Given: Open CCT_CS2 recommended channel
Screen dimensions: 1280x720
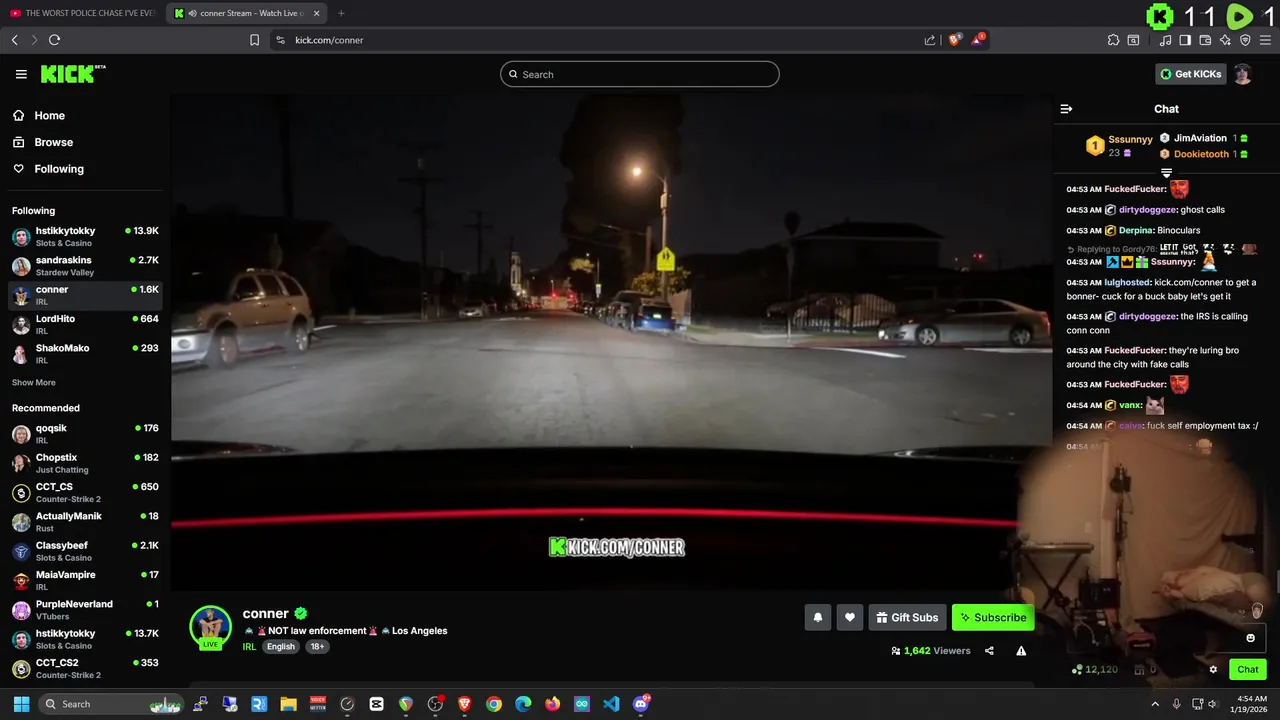Looking at the screenshot, I should (x=85, y=668).
